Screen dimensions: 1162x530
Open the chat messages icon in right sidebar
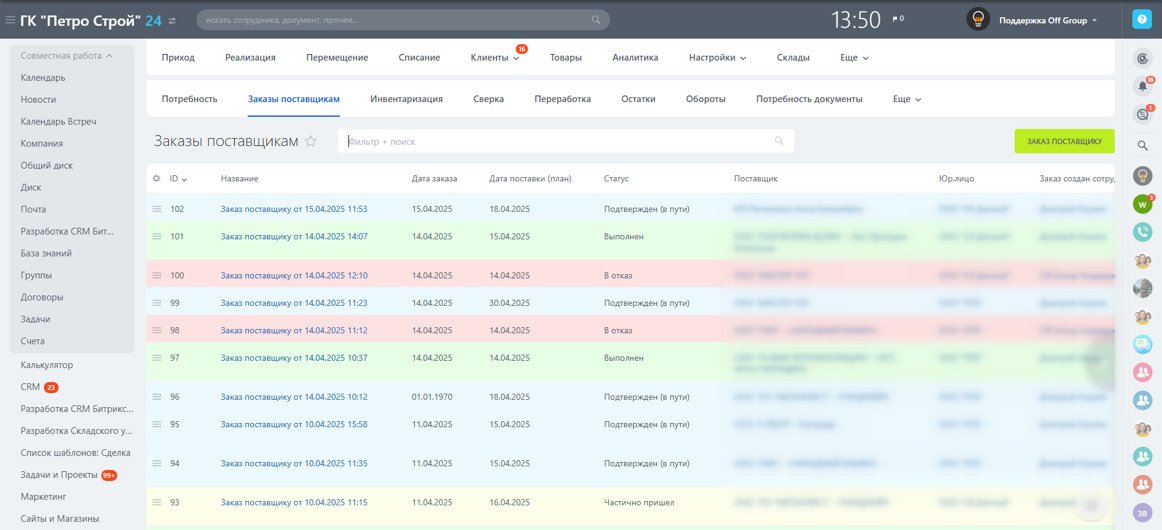(1142, 114)
